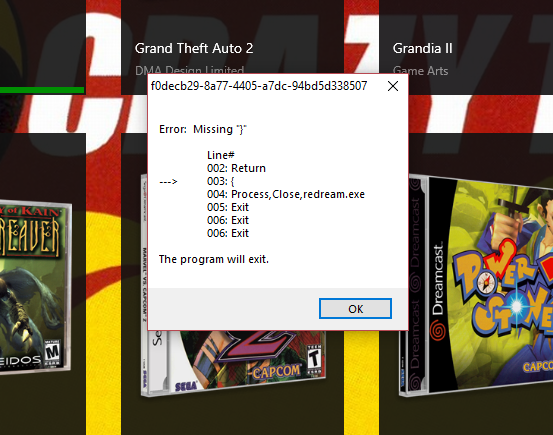Click the arrow marker beside line 003
Screen dimensions: 553x435
[168, 181]
